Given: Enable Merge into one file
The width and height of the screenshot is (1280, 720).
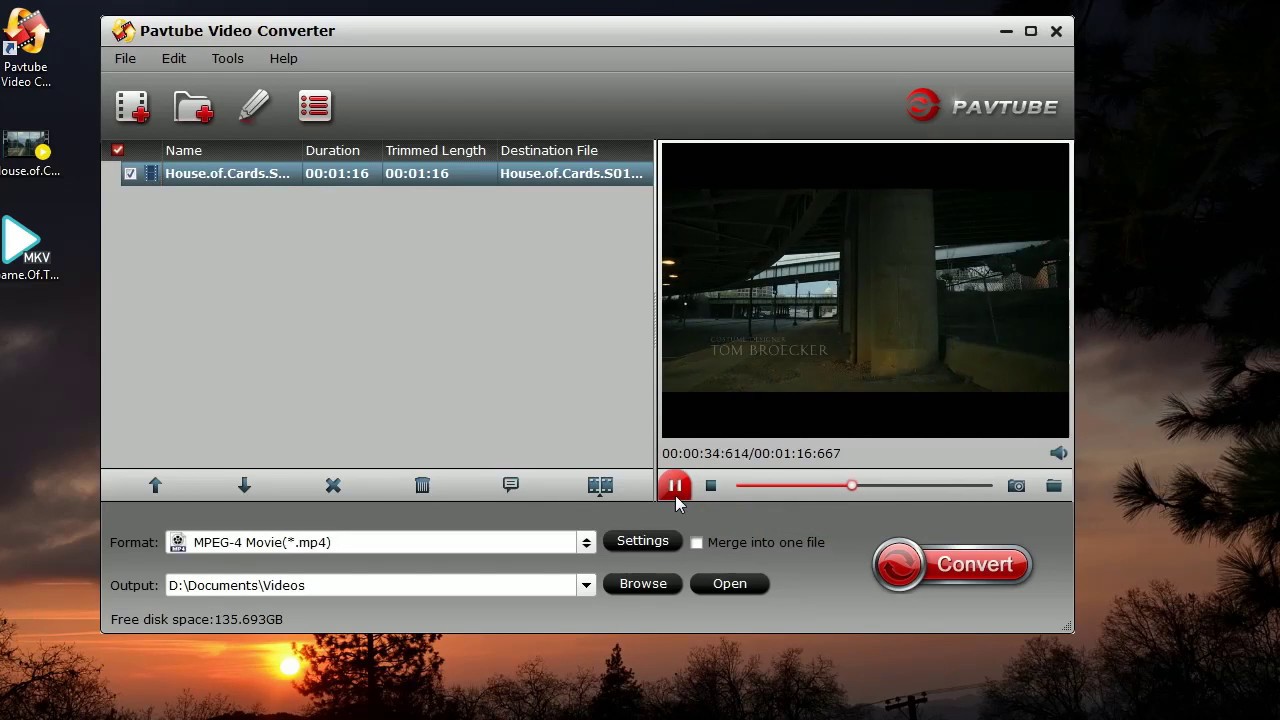Looking at the screenshot, I should (x=697, y=543).
